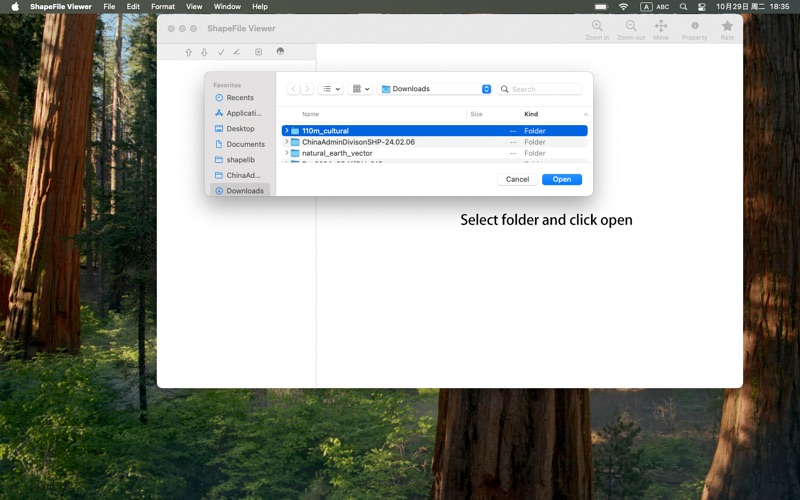The height and width of the screenshot is (500, 800).
Task: Open Spotlight search in menu bar
Action: (x=683, y=7)
